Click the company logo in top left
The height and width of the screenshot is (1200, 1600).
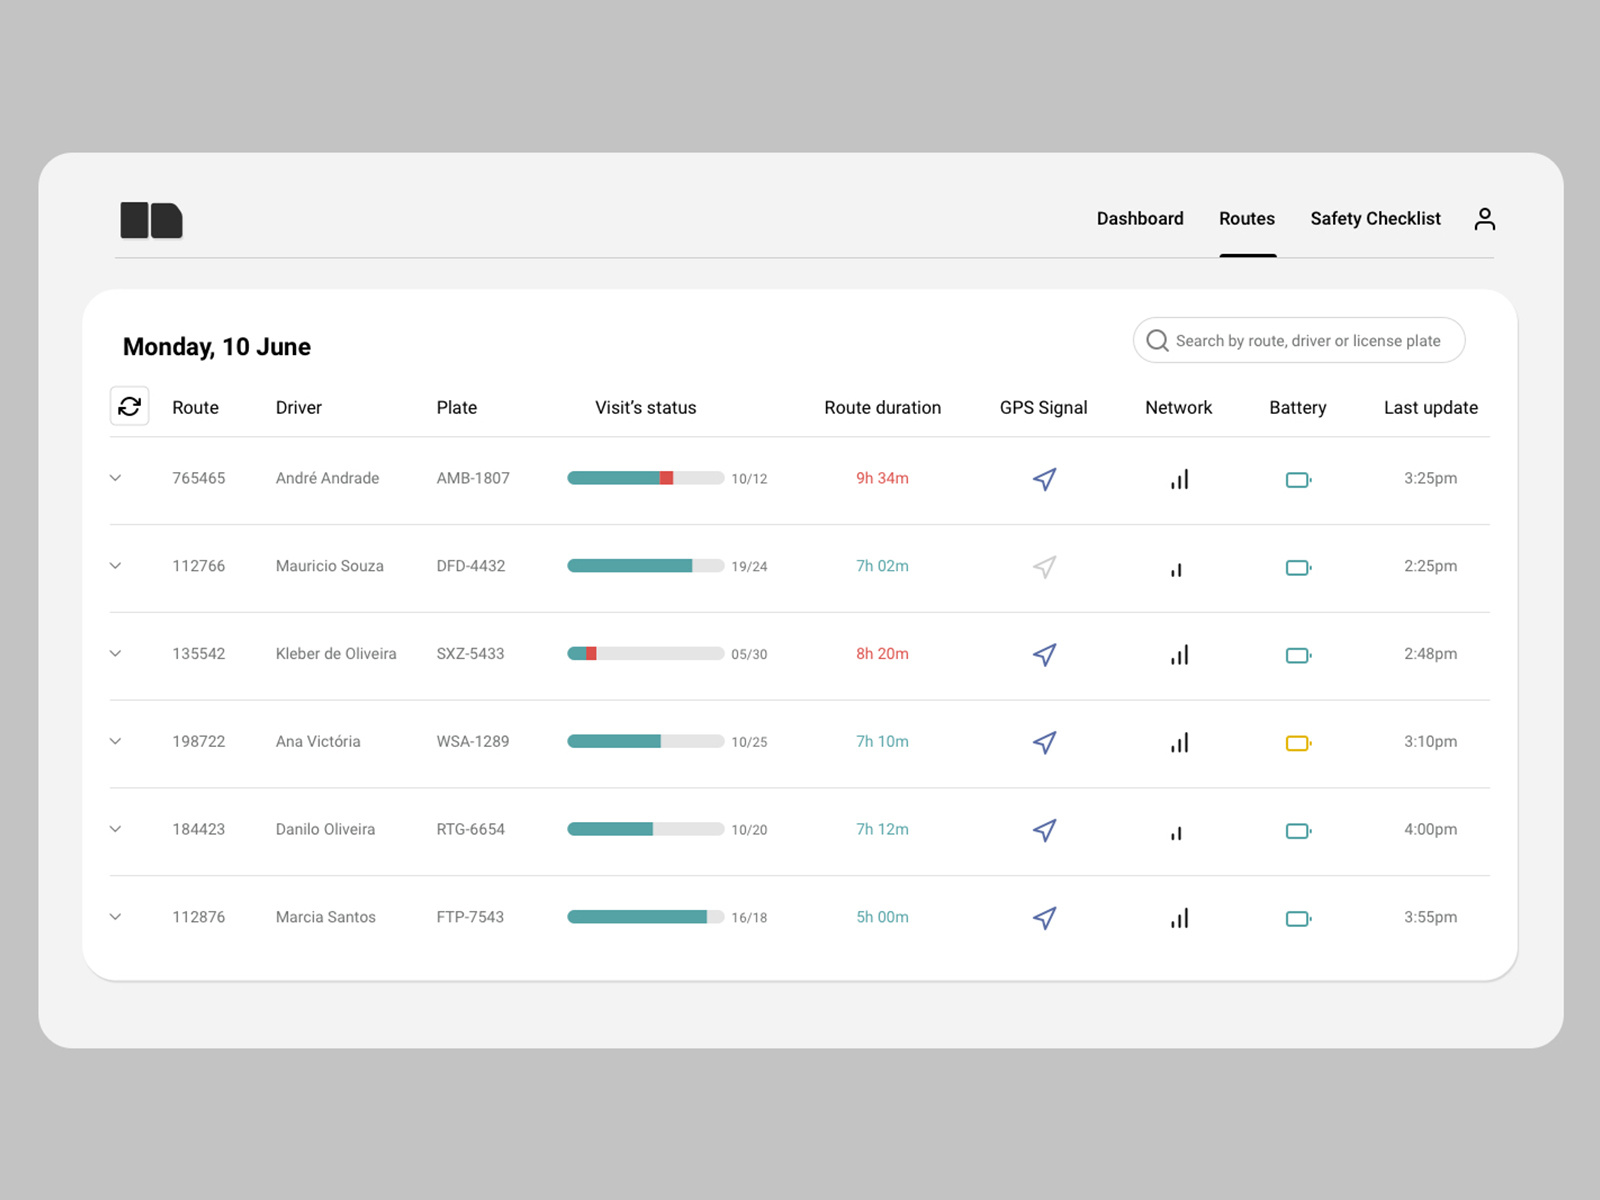coord(151,220)
